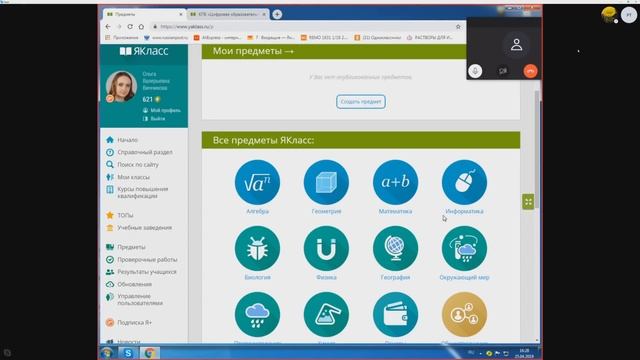Open the География globe icon
The width and height of the screenshot is (640, 360).
pyautogui.click(x=395, y=248)
